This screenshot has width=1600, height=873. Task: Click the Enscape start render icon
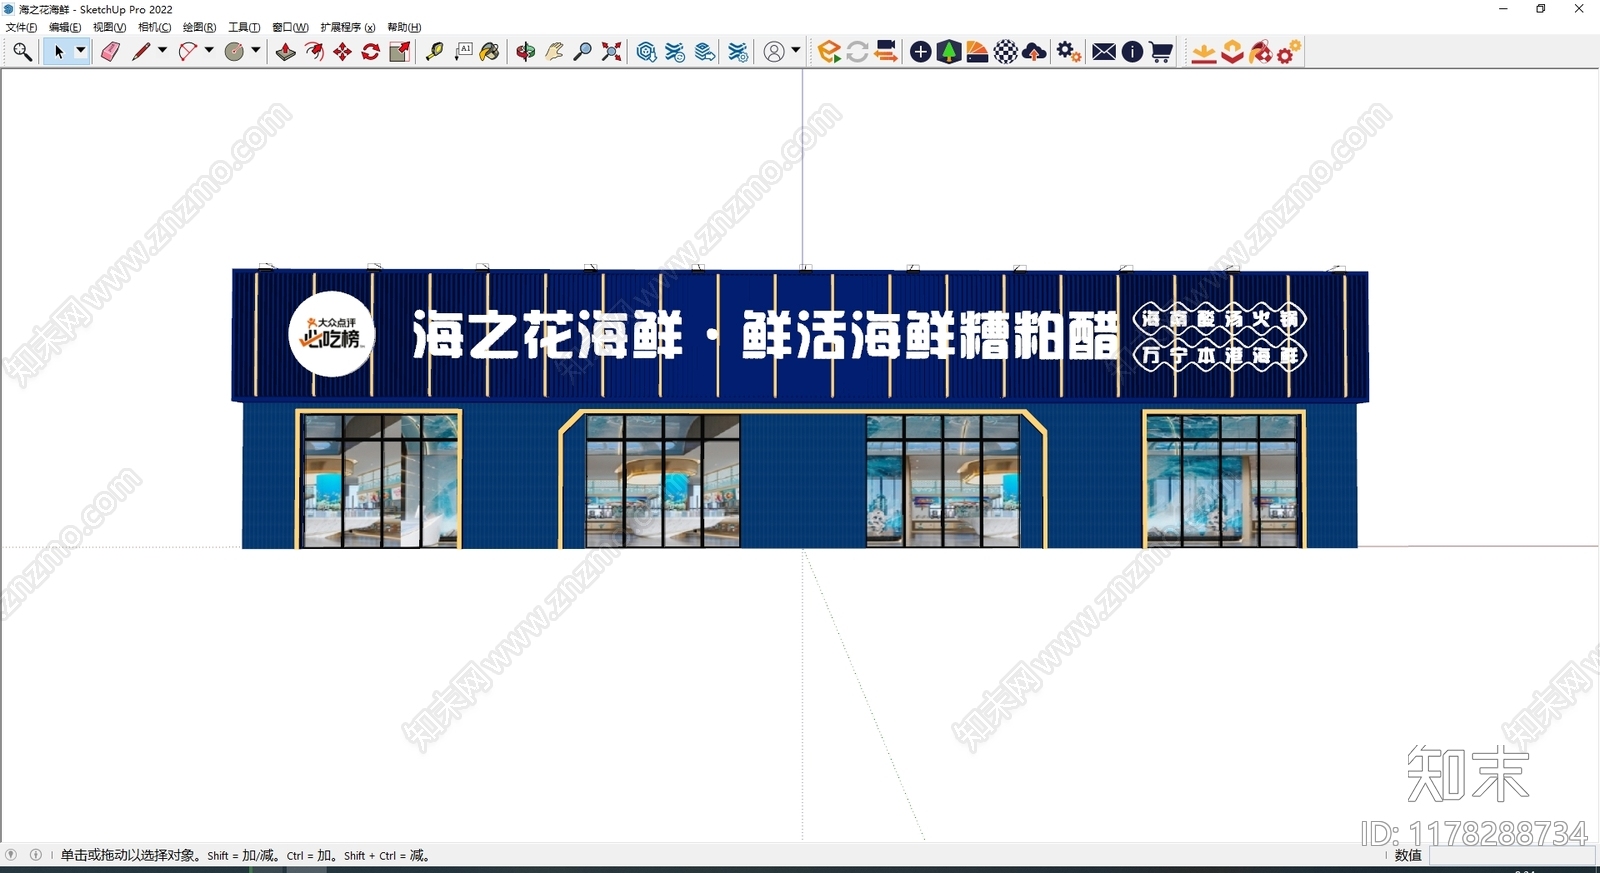pos(829,52)
